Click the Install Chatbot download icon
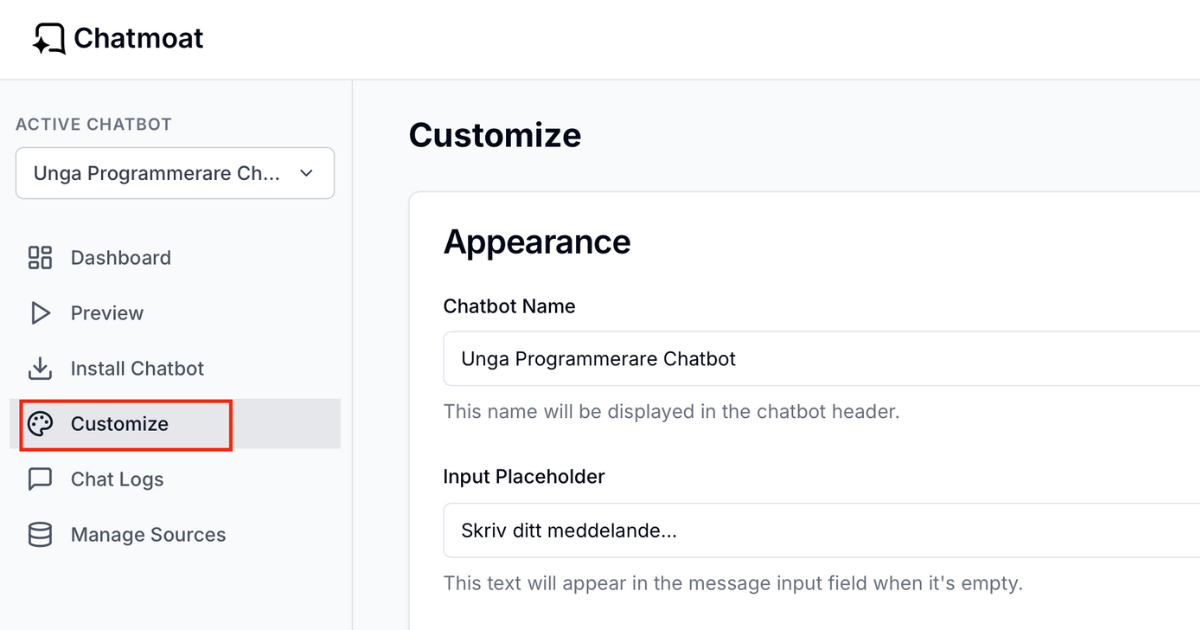The height and width of the screenshot is (630, 1200). click(40, 369)
